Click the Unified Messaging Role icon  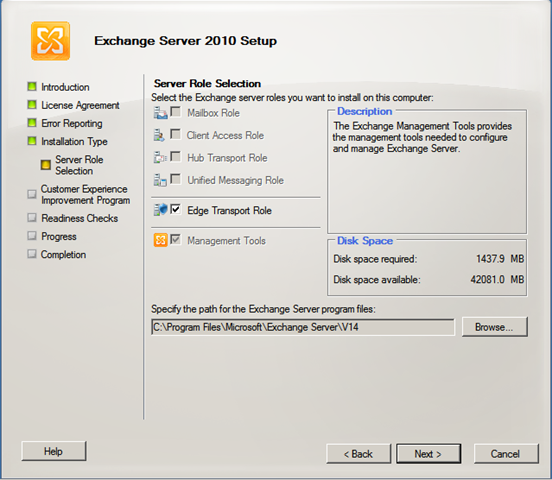pyautogui.click(x=160, y=180)
